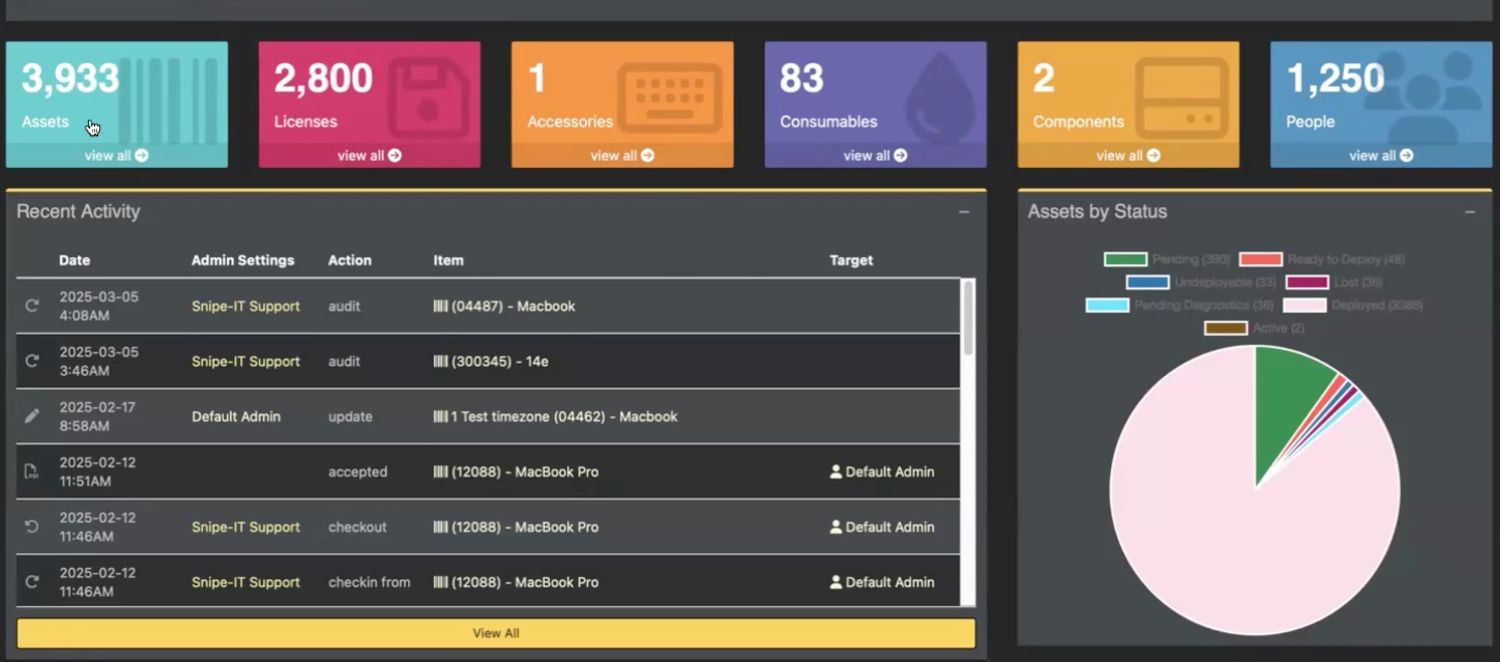
Task: Toggle Active legend swatch
Action: tap(1226, 328)
